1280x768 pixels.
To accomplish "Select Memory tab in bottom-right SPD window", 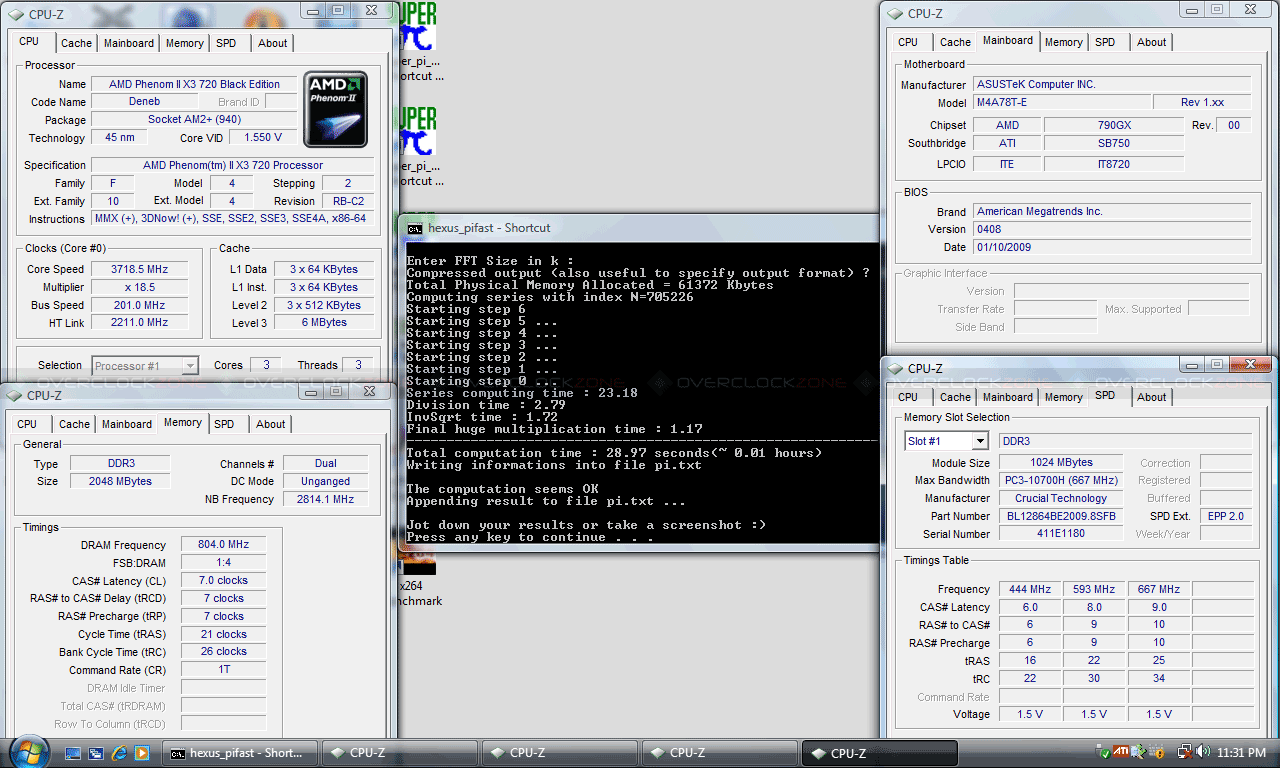I will (1063, 397).
